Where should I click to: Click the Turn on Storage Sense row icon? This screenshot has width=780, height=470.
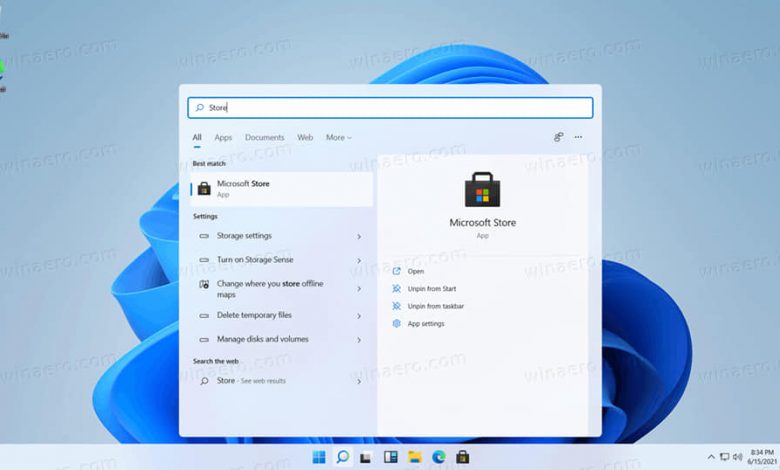point(204,260)
